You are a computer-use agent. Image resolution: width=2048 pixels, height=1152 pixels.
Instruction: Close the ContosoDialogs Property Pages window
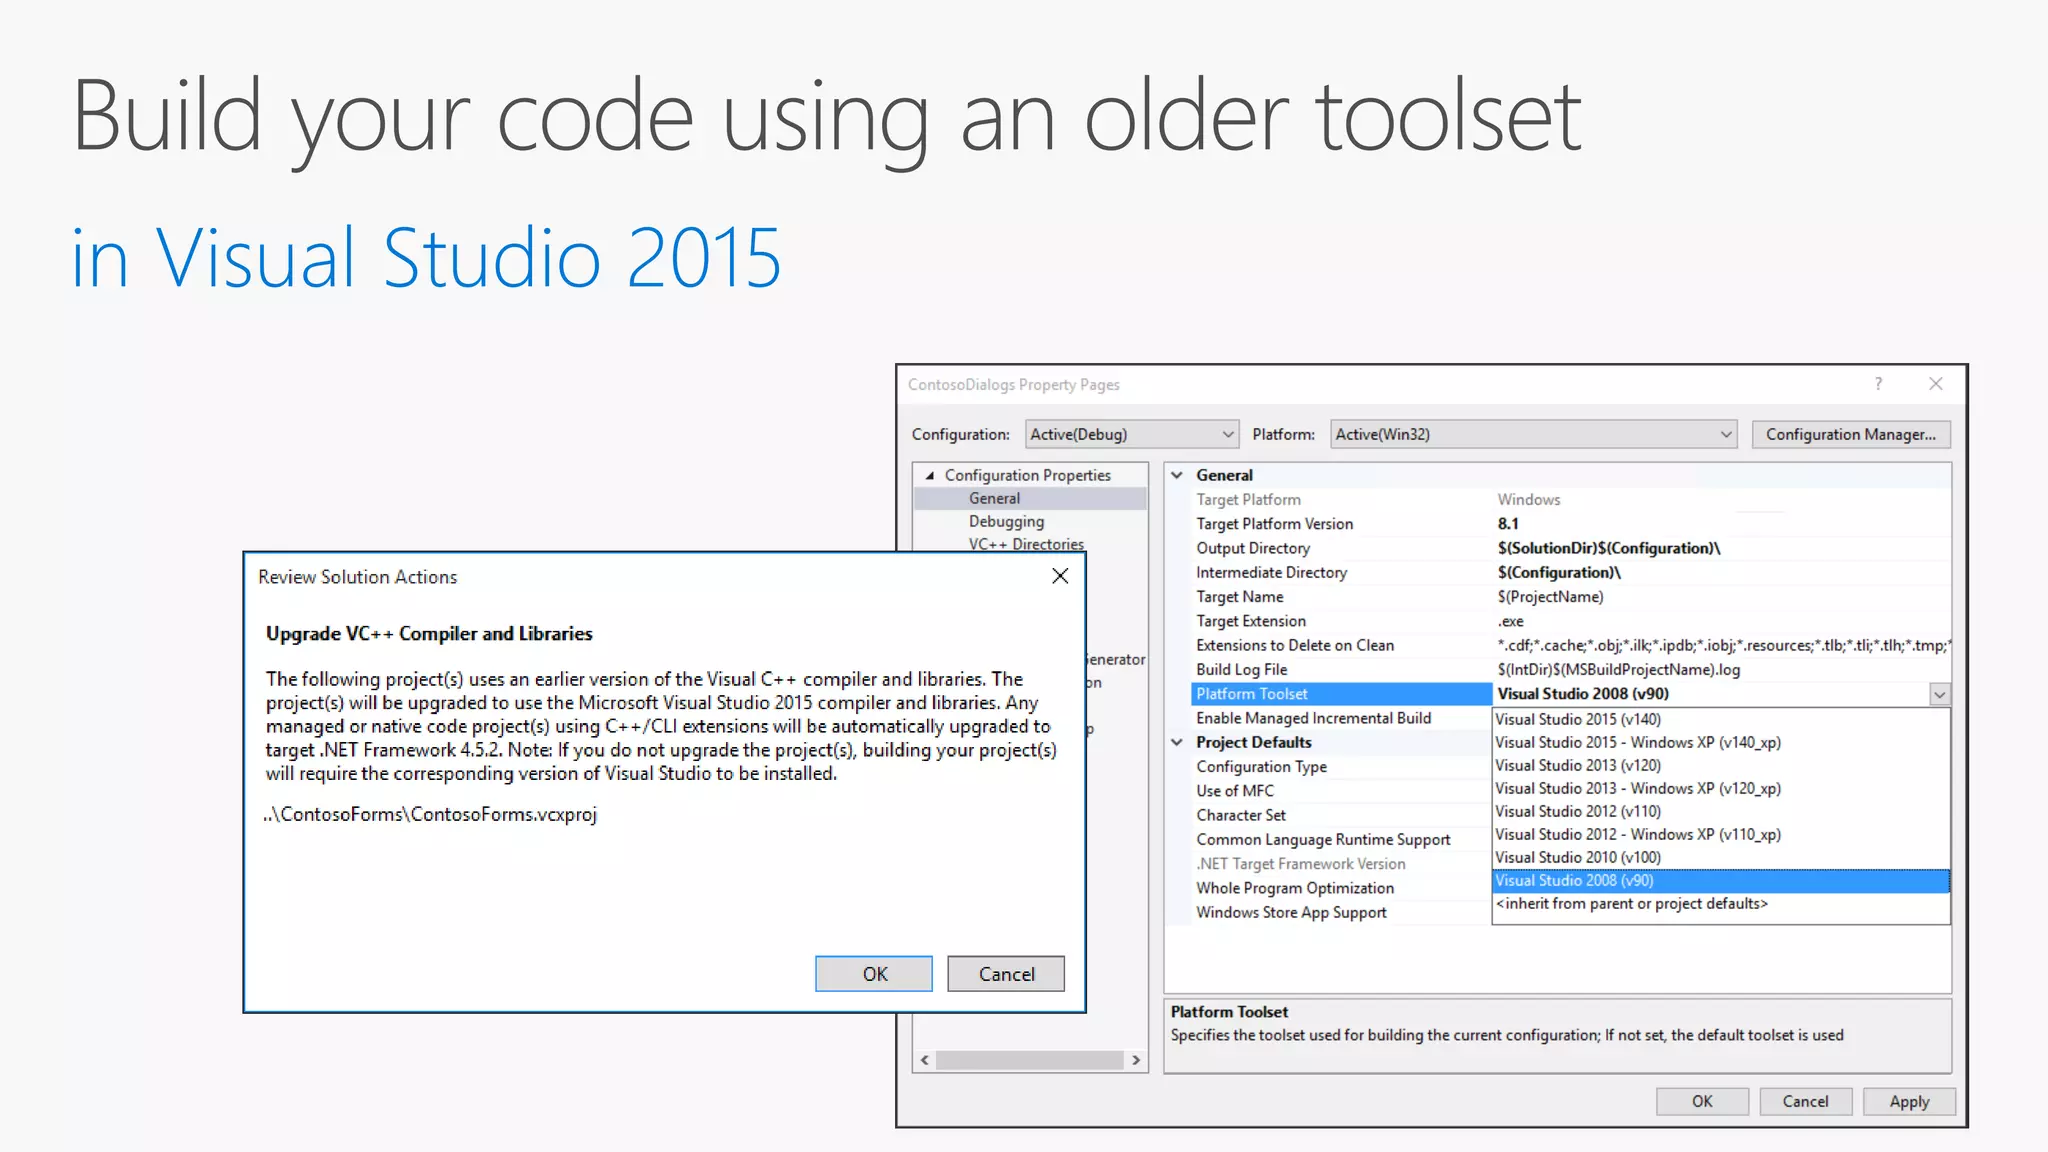point(1936,384)
